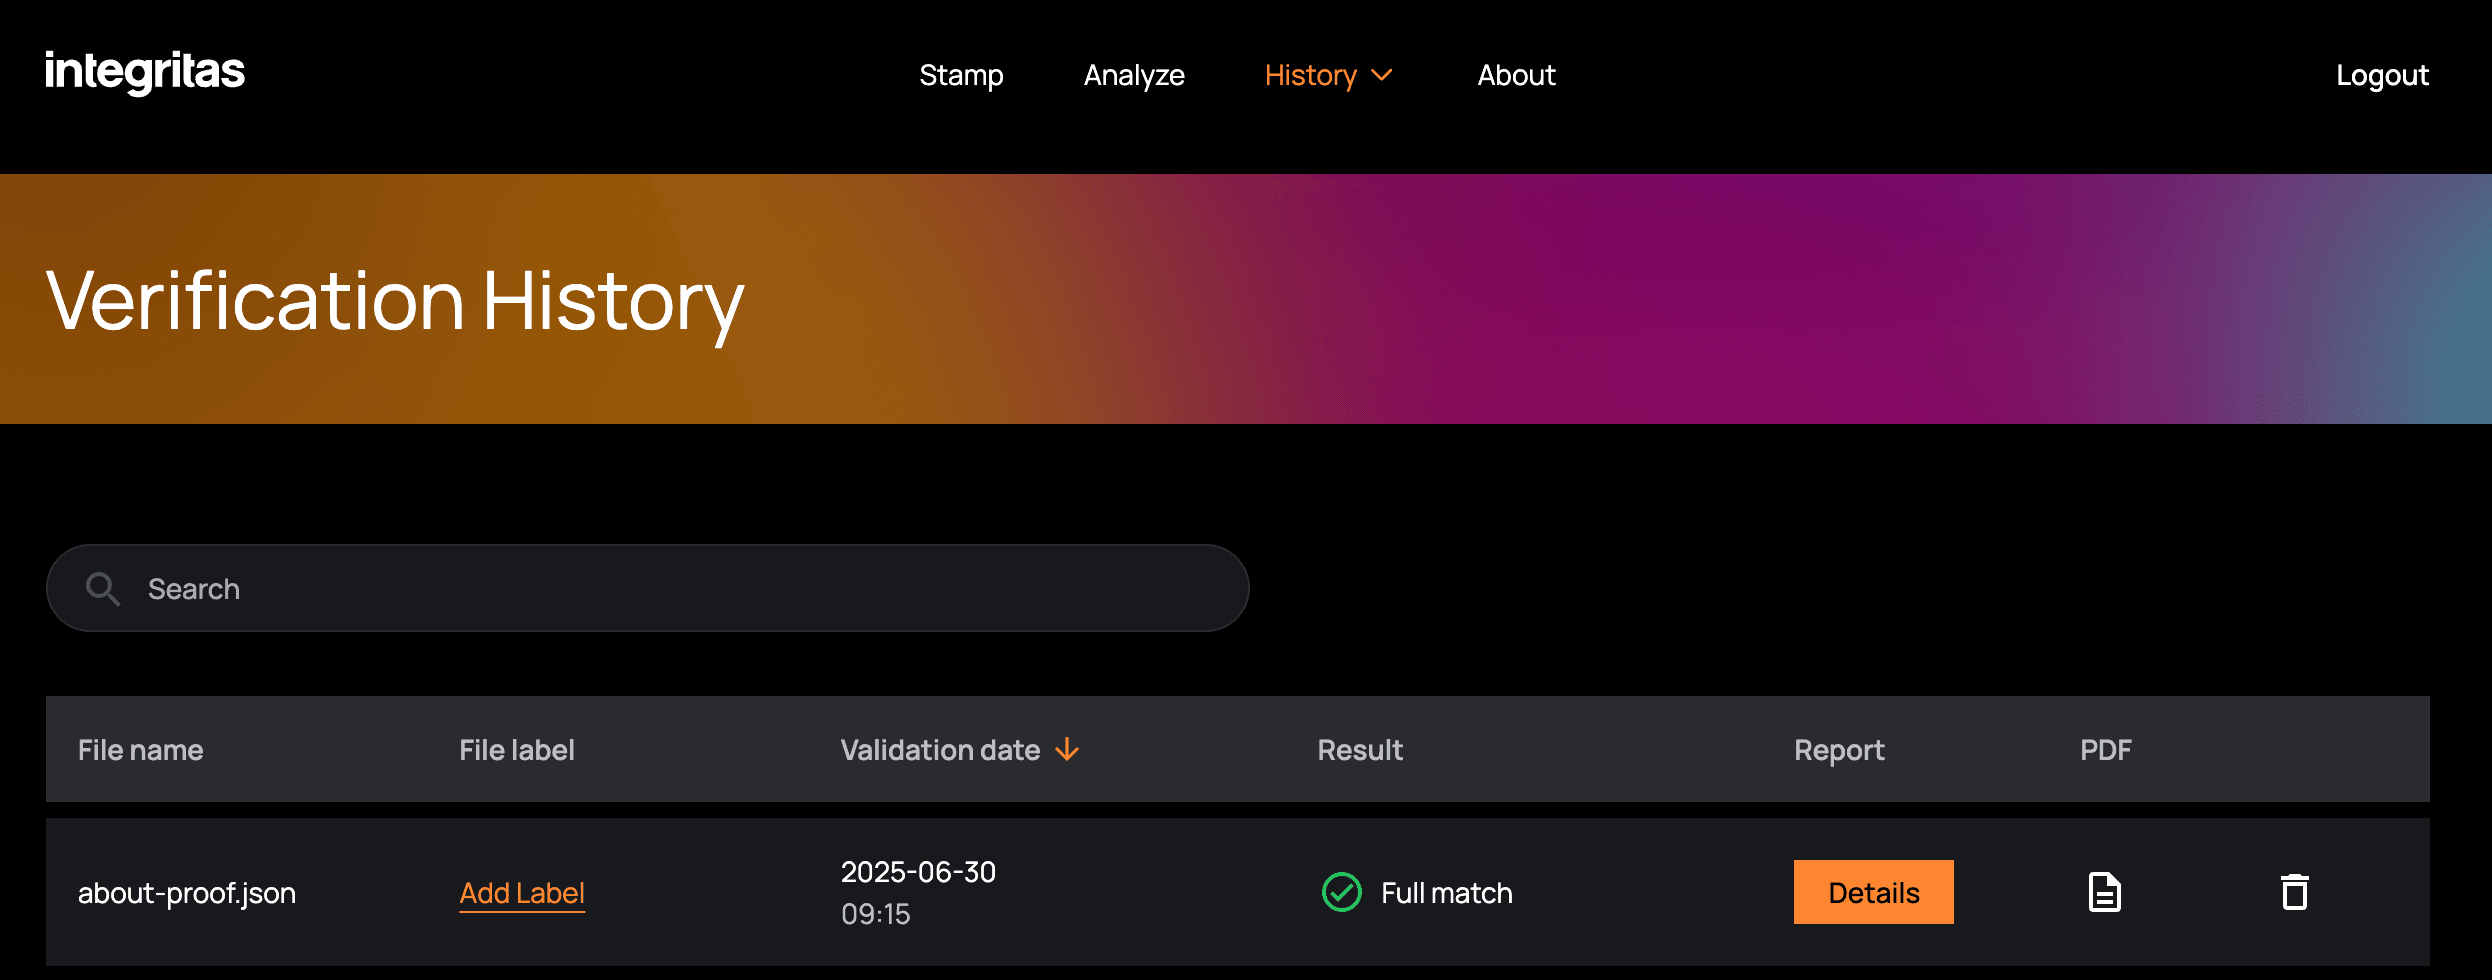The height and width of the screenshot is (980, 2492).
Task: Toggle sorting by clicking File name header
Action: [x=140, y=750]
